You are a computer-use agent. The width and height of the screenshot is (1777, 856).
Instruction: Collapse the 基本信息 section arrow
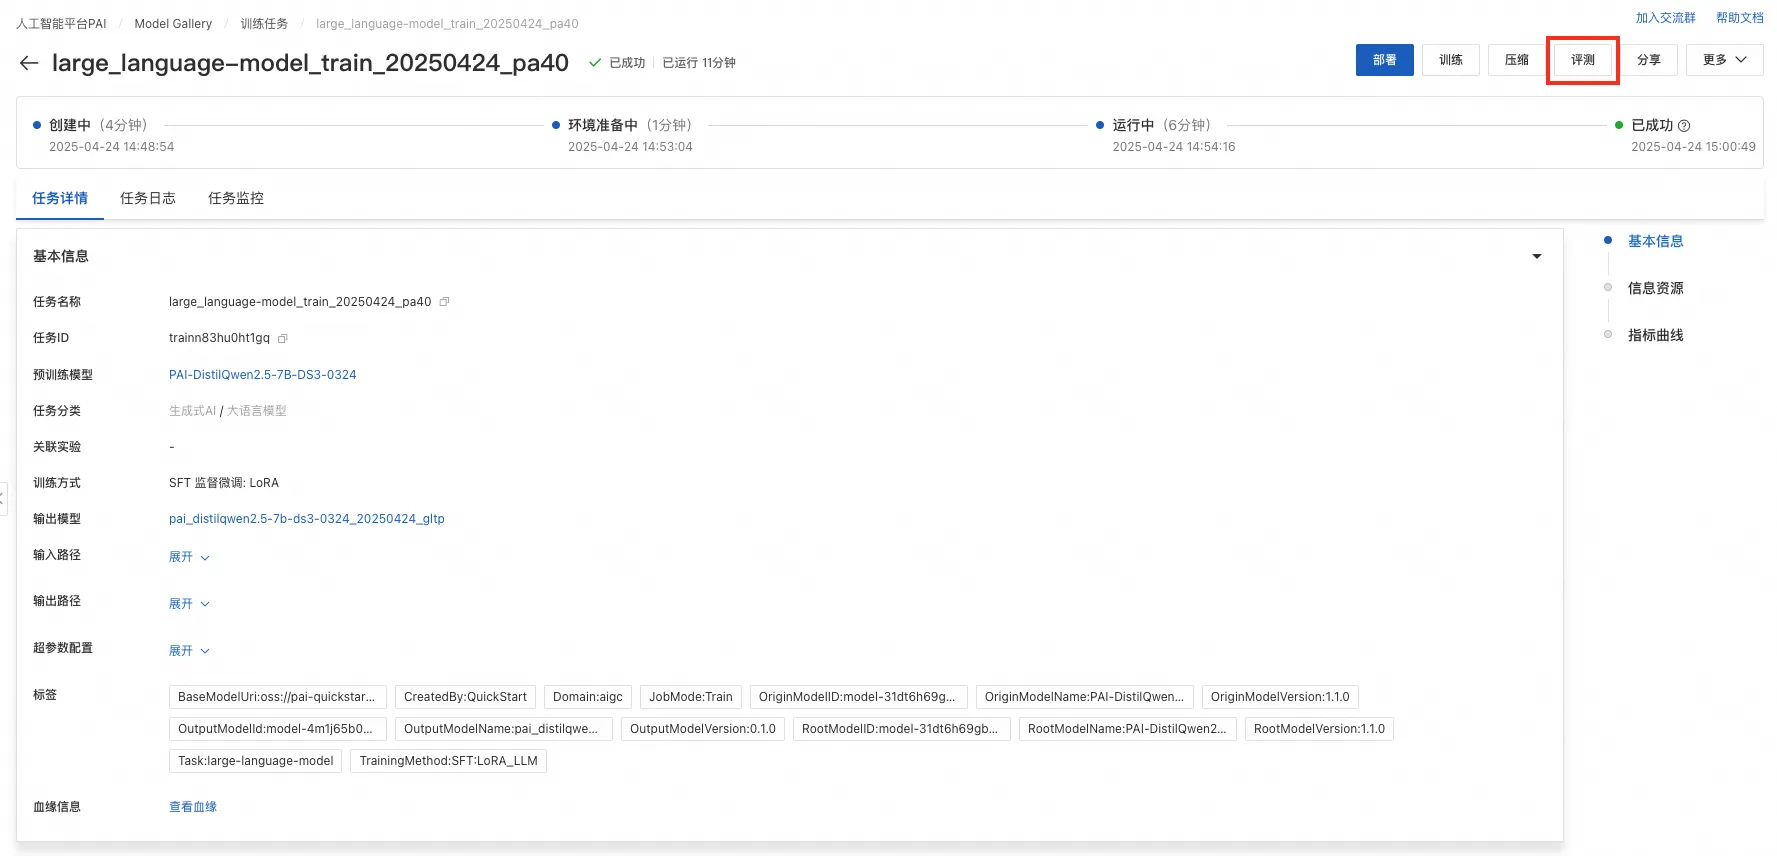pyautogui.click(x=1537, y=257)
